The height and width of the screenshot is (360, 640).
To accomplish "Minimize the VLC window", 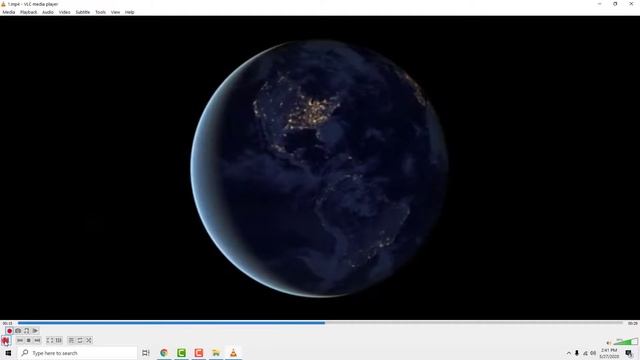I will click(x=599, y=4).
